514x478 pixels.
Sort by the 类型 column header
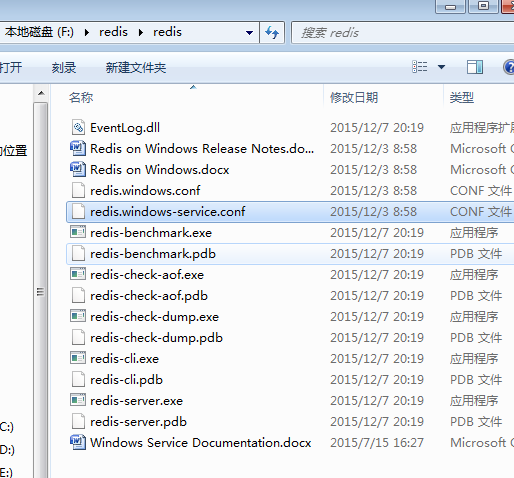point(462,97)
